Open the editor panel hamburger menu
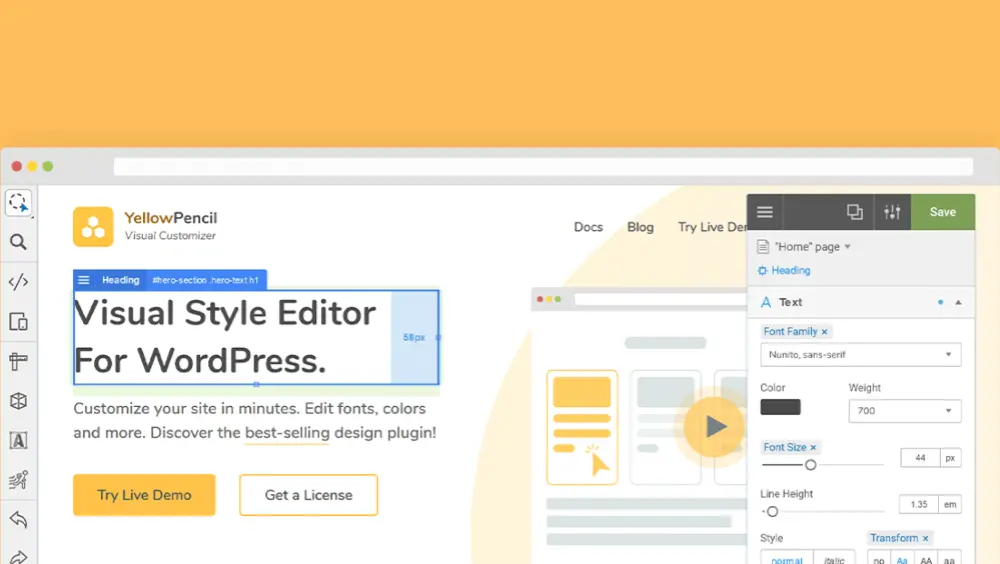The width and height of the screenshot is (1000, 564). click(765, 212)
